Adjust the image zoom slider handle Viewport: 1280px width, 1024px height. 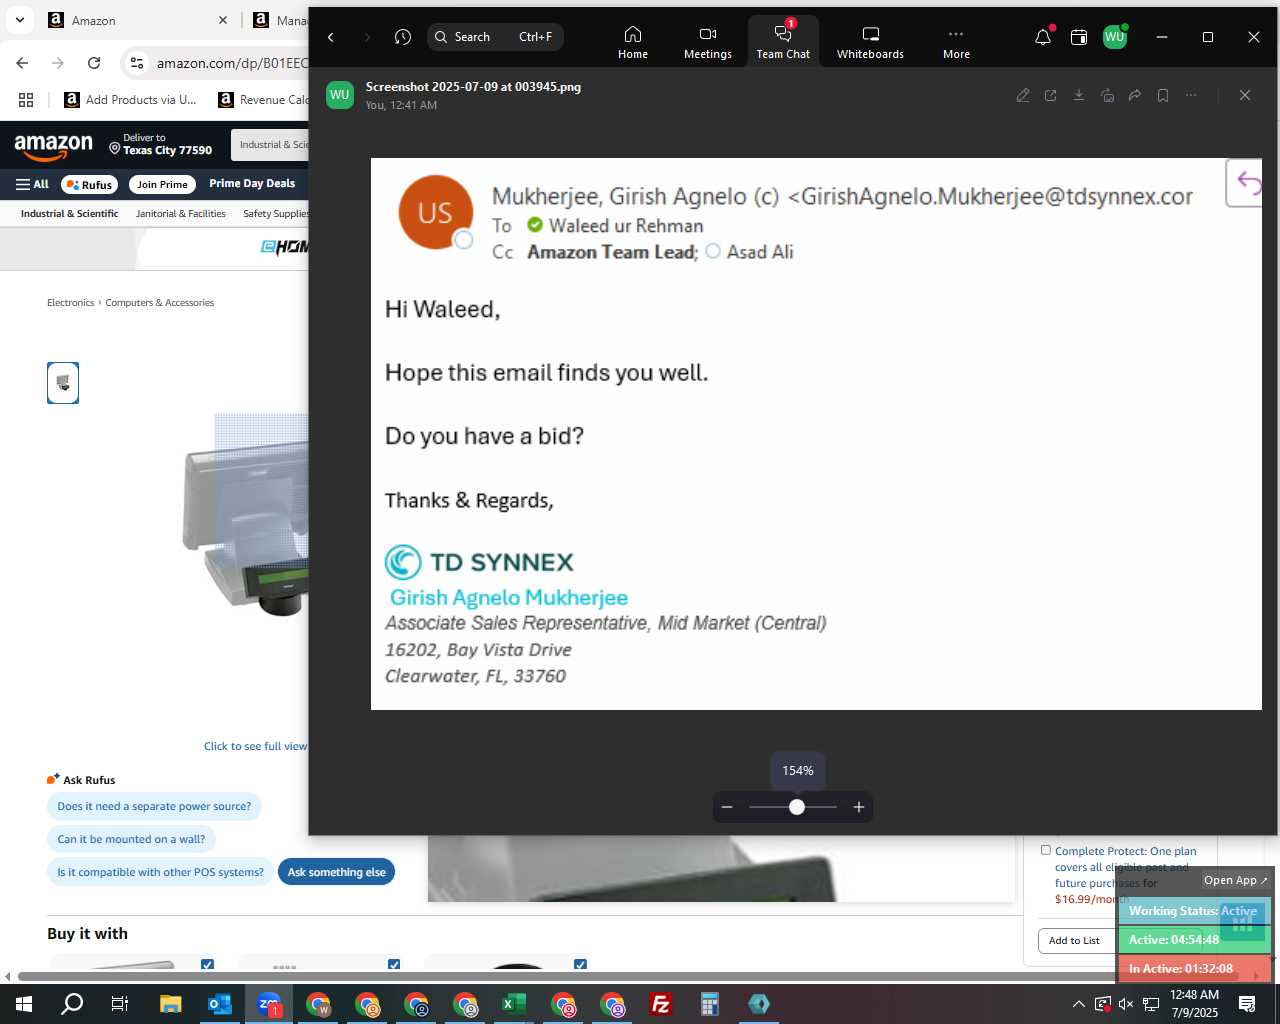click(797, 807)
